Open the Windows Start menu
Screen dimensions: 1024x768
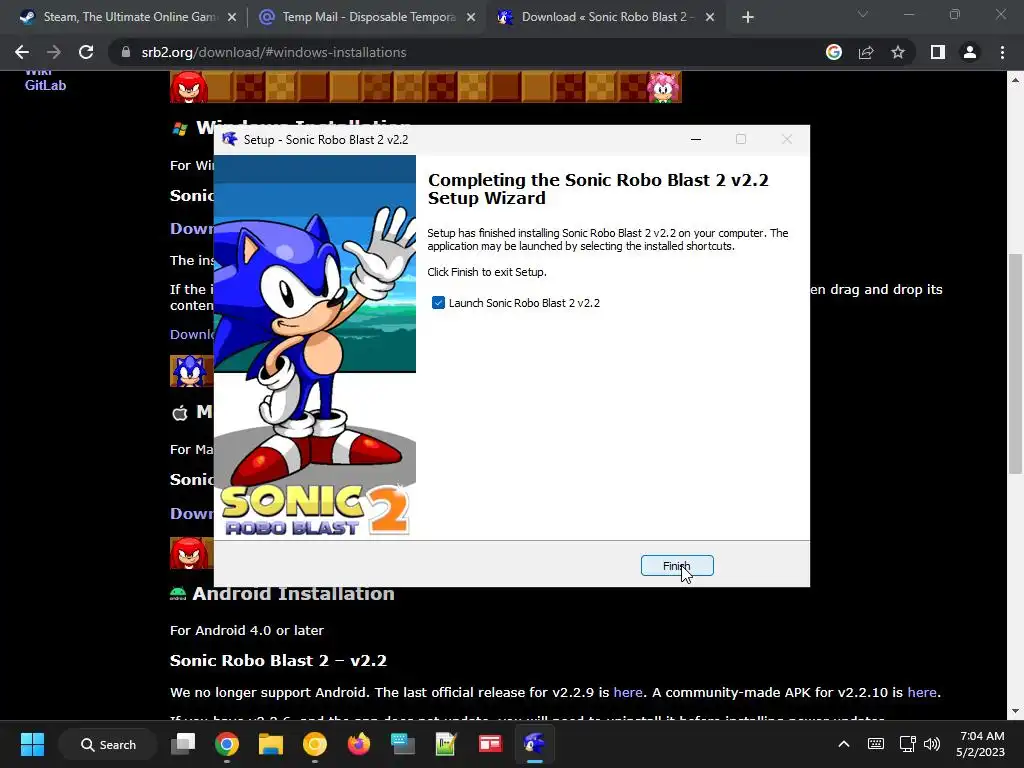point(32,744)
